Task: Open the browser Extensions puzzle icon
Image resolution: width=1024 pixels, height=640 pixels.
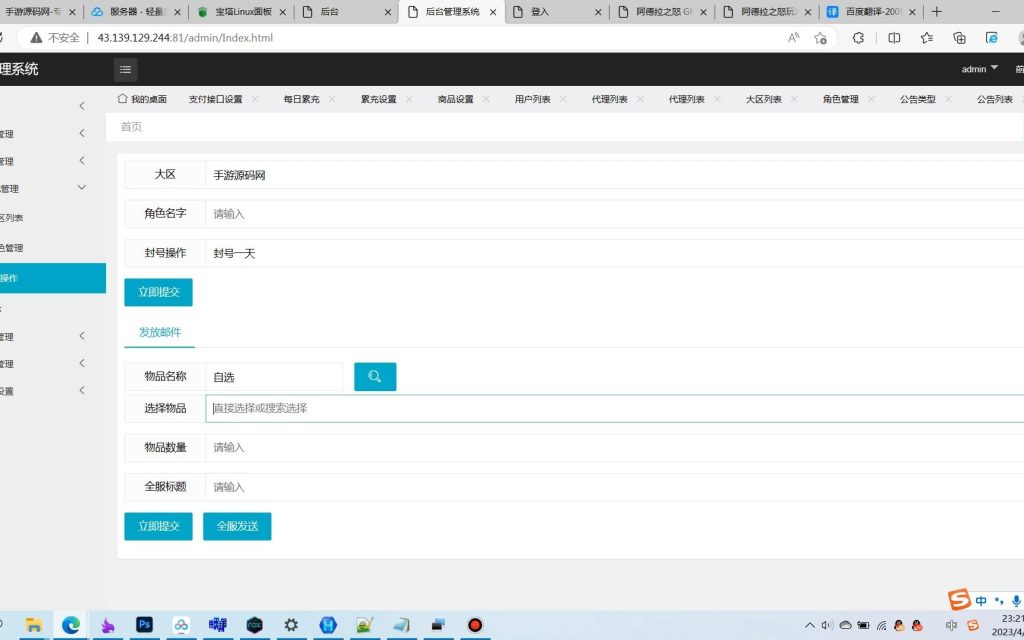Action: [858, 38]
